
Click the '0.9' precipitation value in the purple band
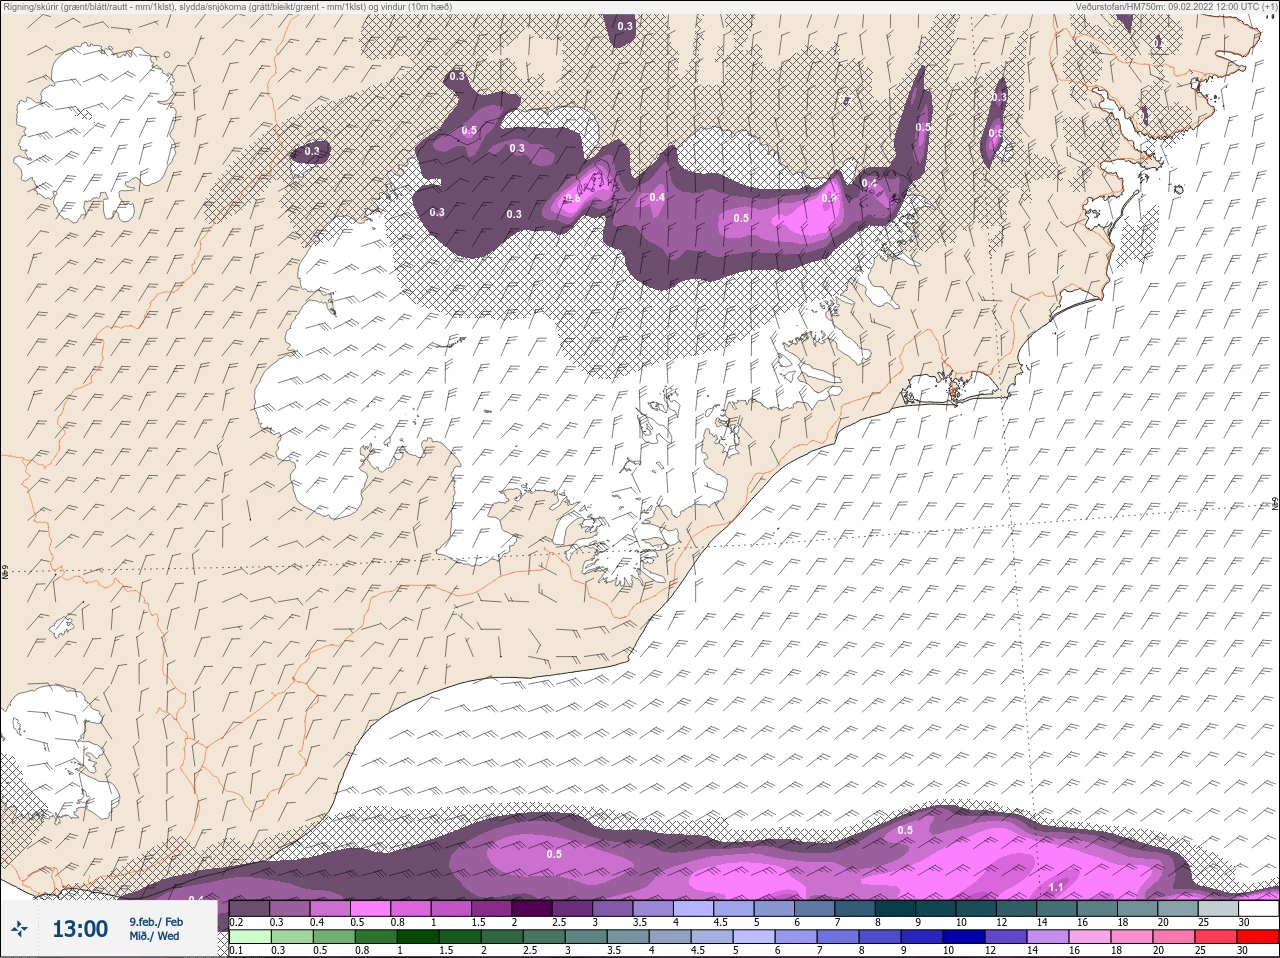828,198
